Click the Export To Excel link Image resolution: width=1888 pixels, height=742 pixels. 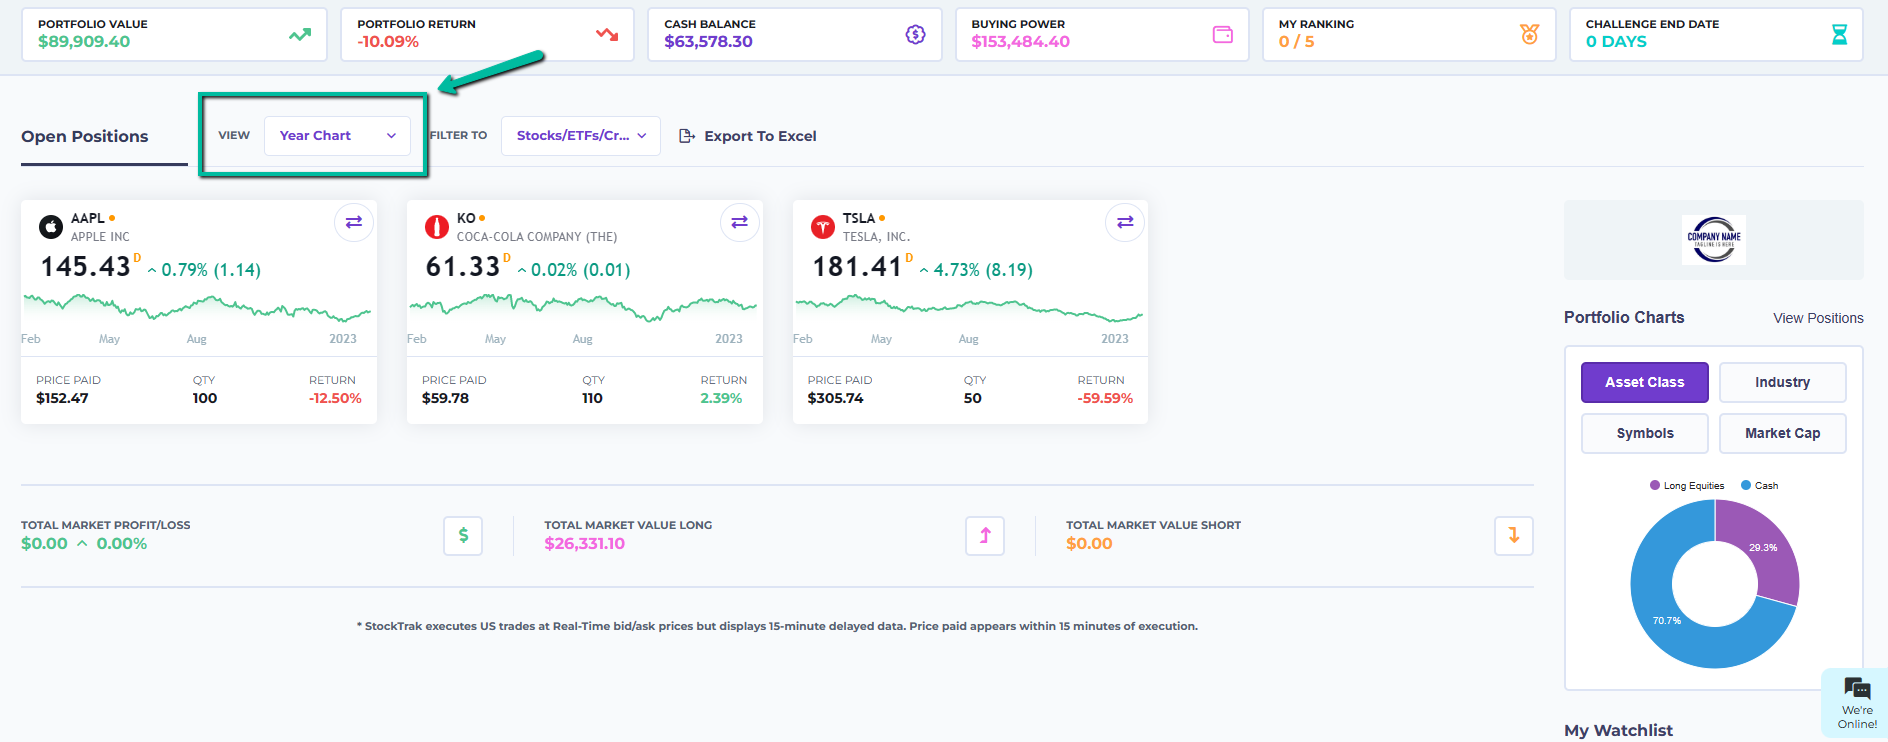(x=760, y=136)
